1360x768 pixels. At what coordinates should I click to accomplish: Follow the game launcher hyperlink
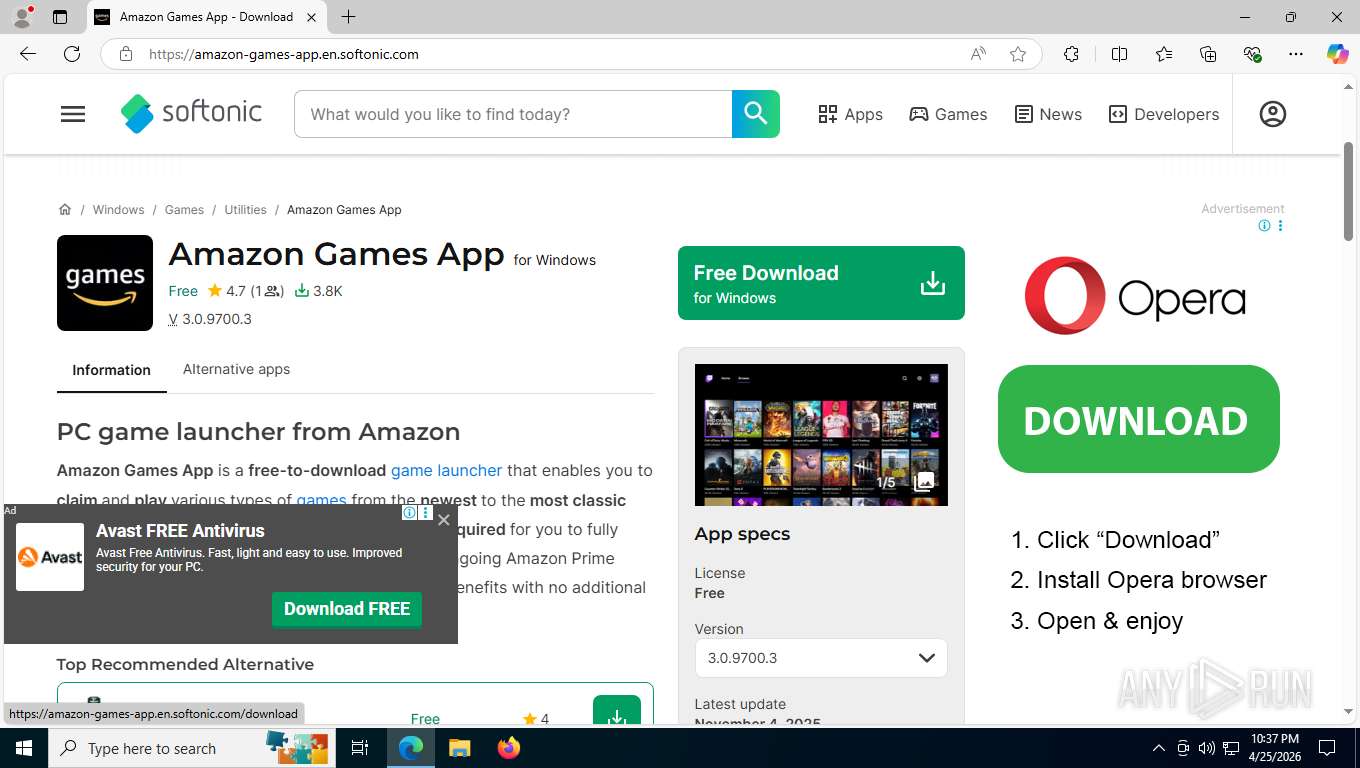coord(446,470)
